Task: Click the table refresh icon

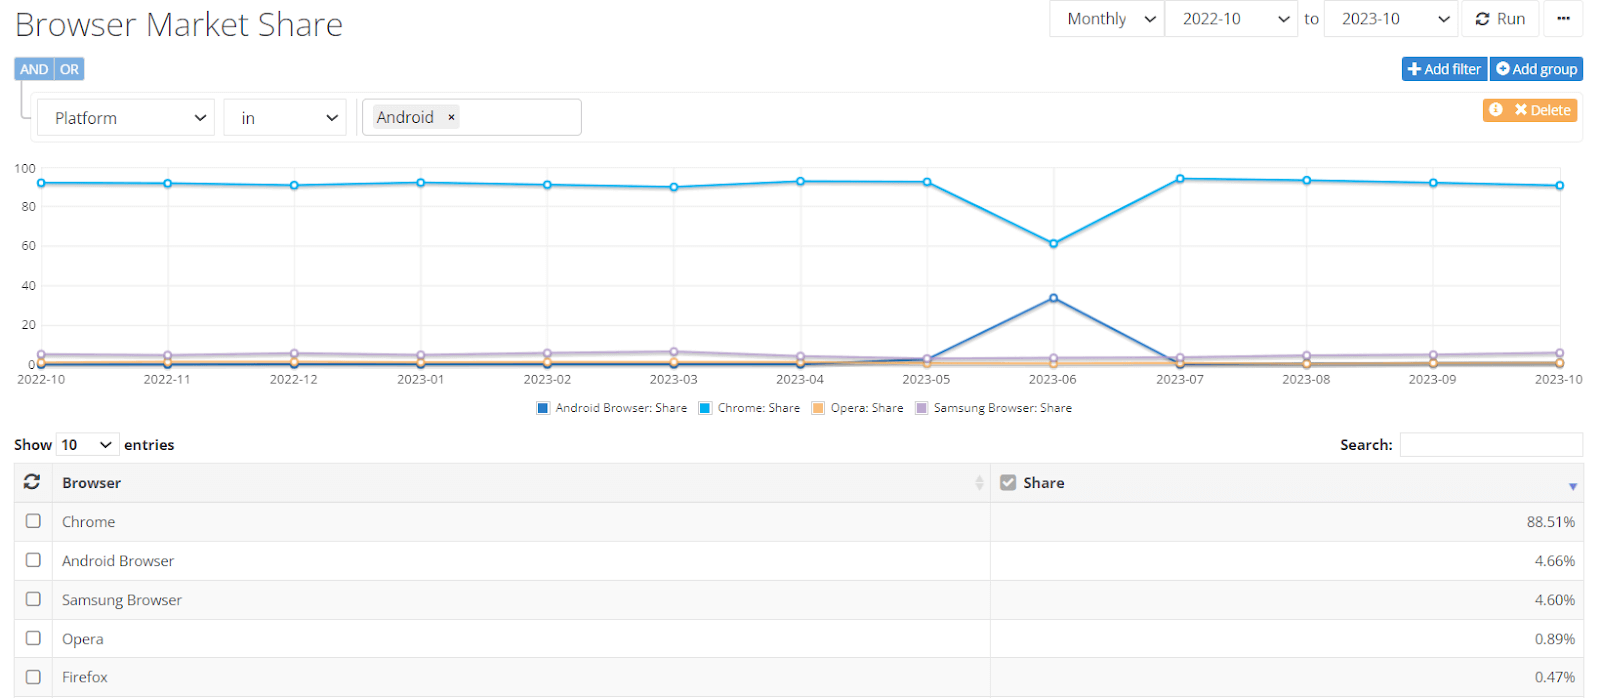Action: tap(32, 482)
